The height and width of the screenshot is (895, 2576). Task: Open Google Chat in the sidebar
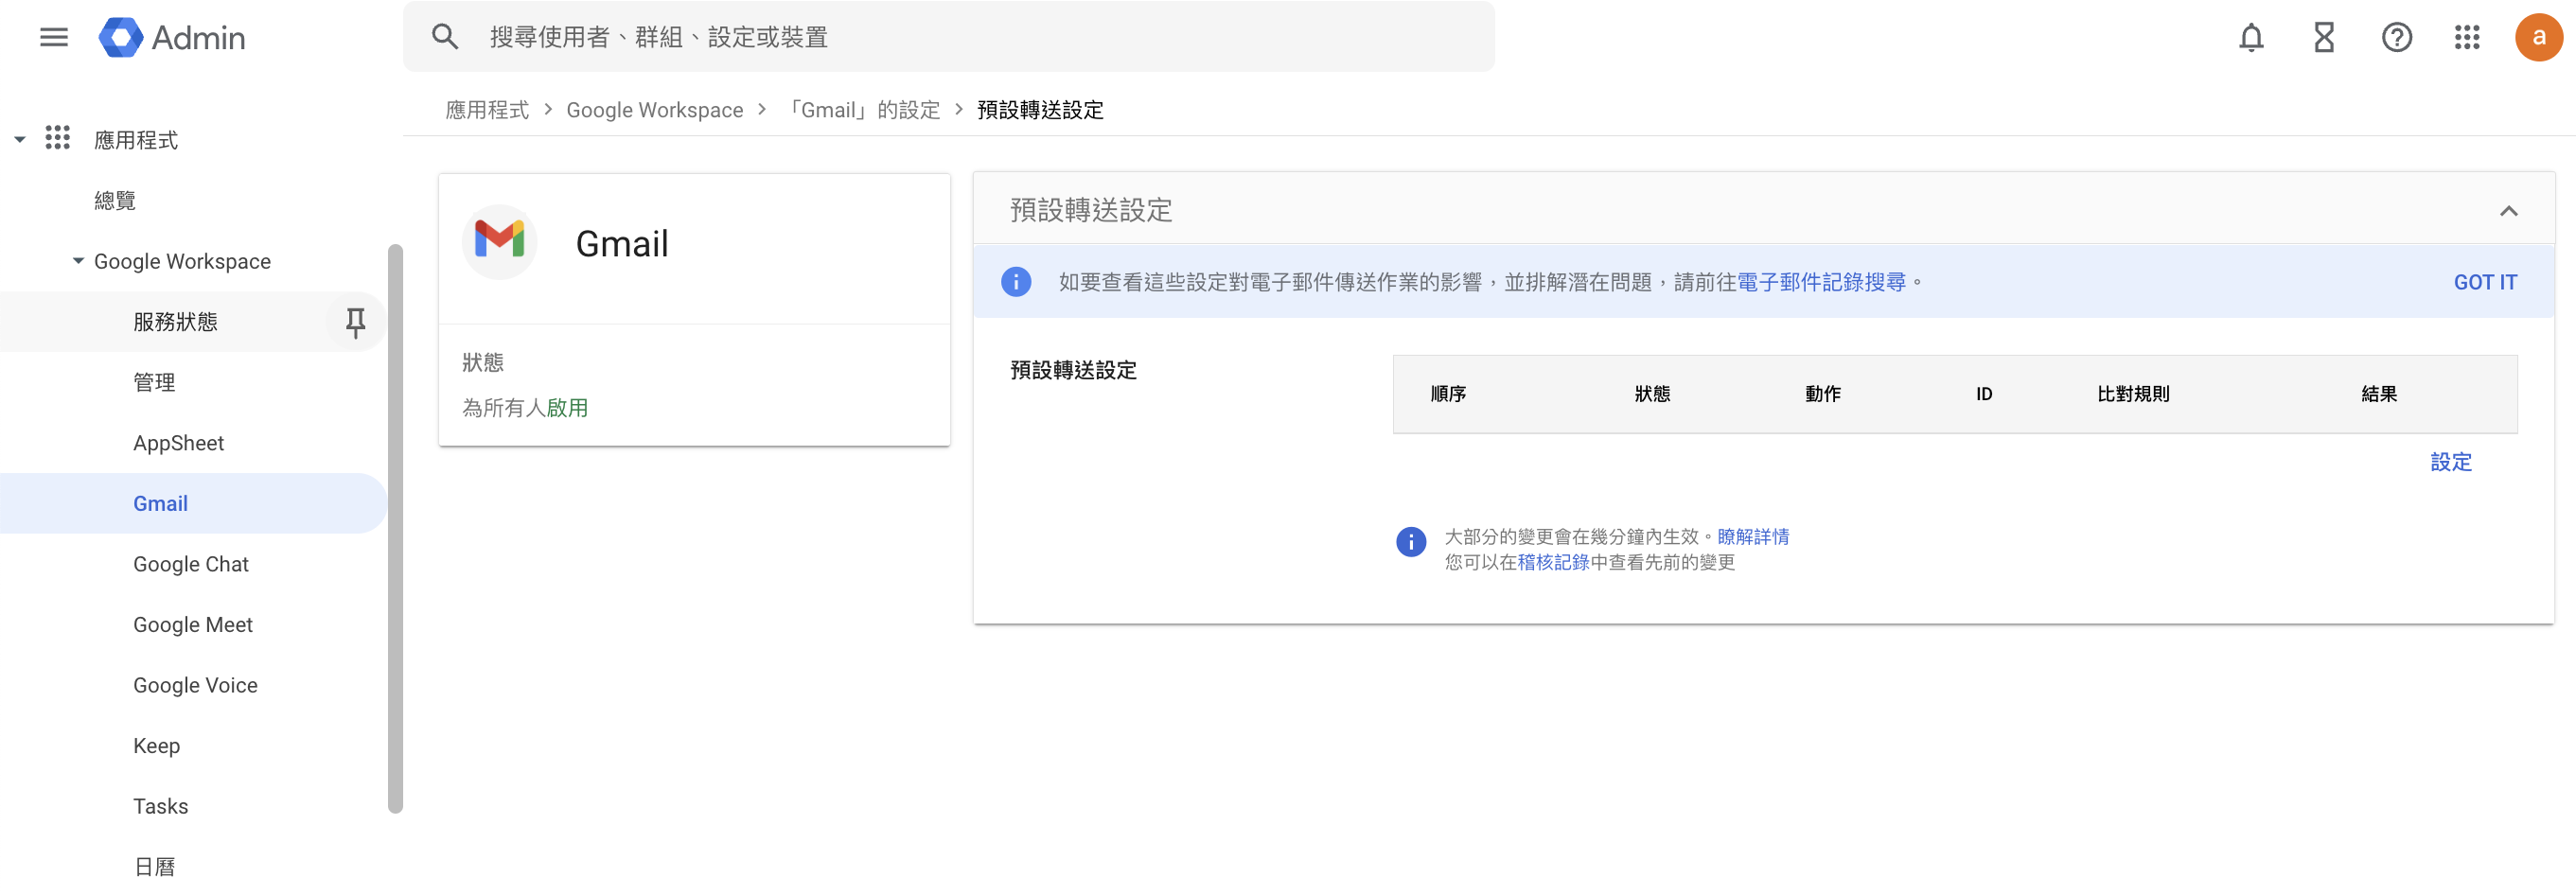point(191,564)
